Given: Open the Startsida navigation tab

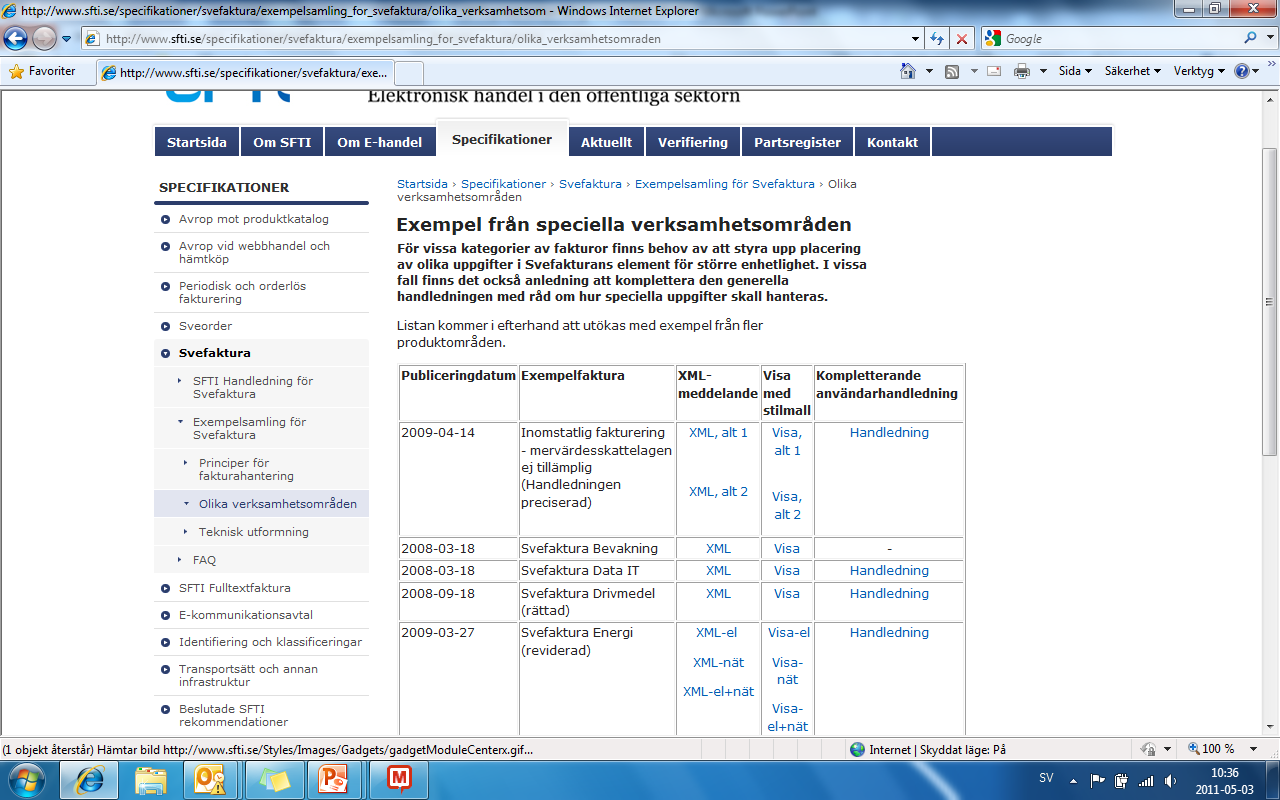Looking at the screenshot, I should click(197, 142).
